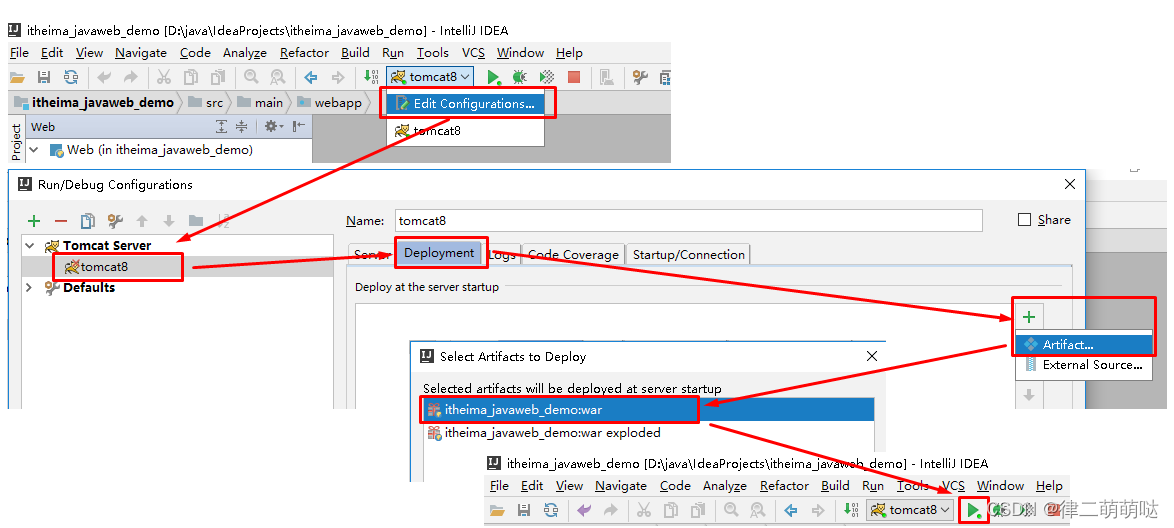The height and width of the screenshot is (528, 1174).
Task: Click itheima_javaweb_demo breadcrumb
Action: tap(94, 103)
